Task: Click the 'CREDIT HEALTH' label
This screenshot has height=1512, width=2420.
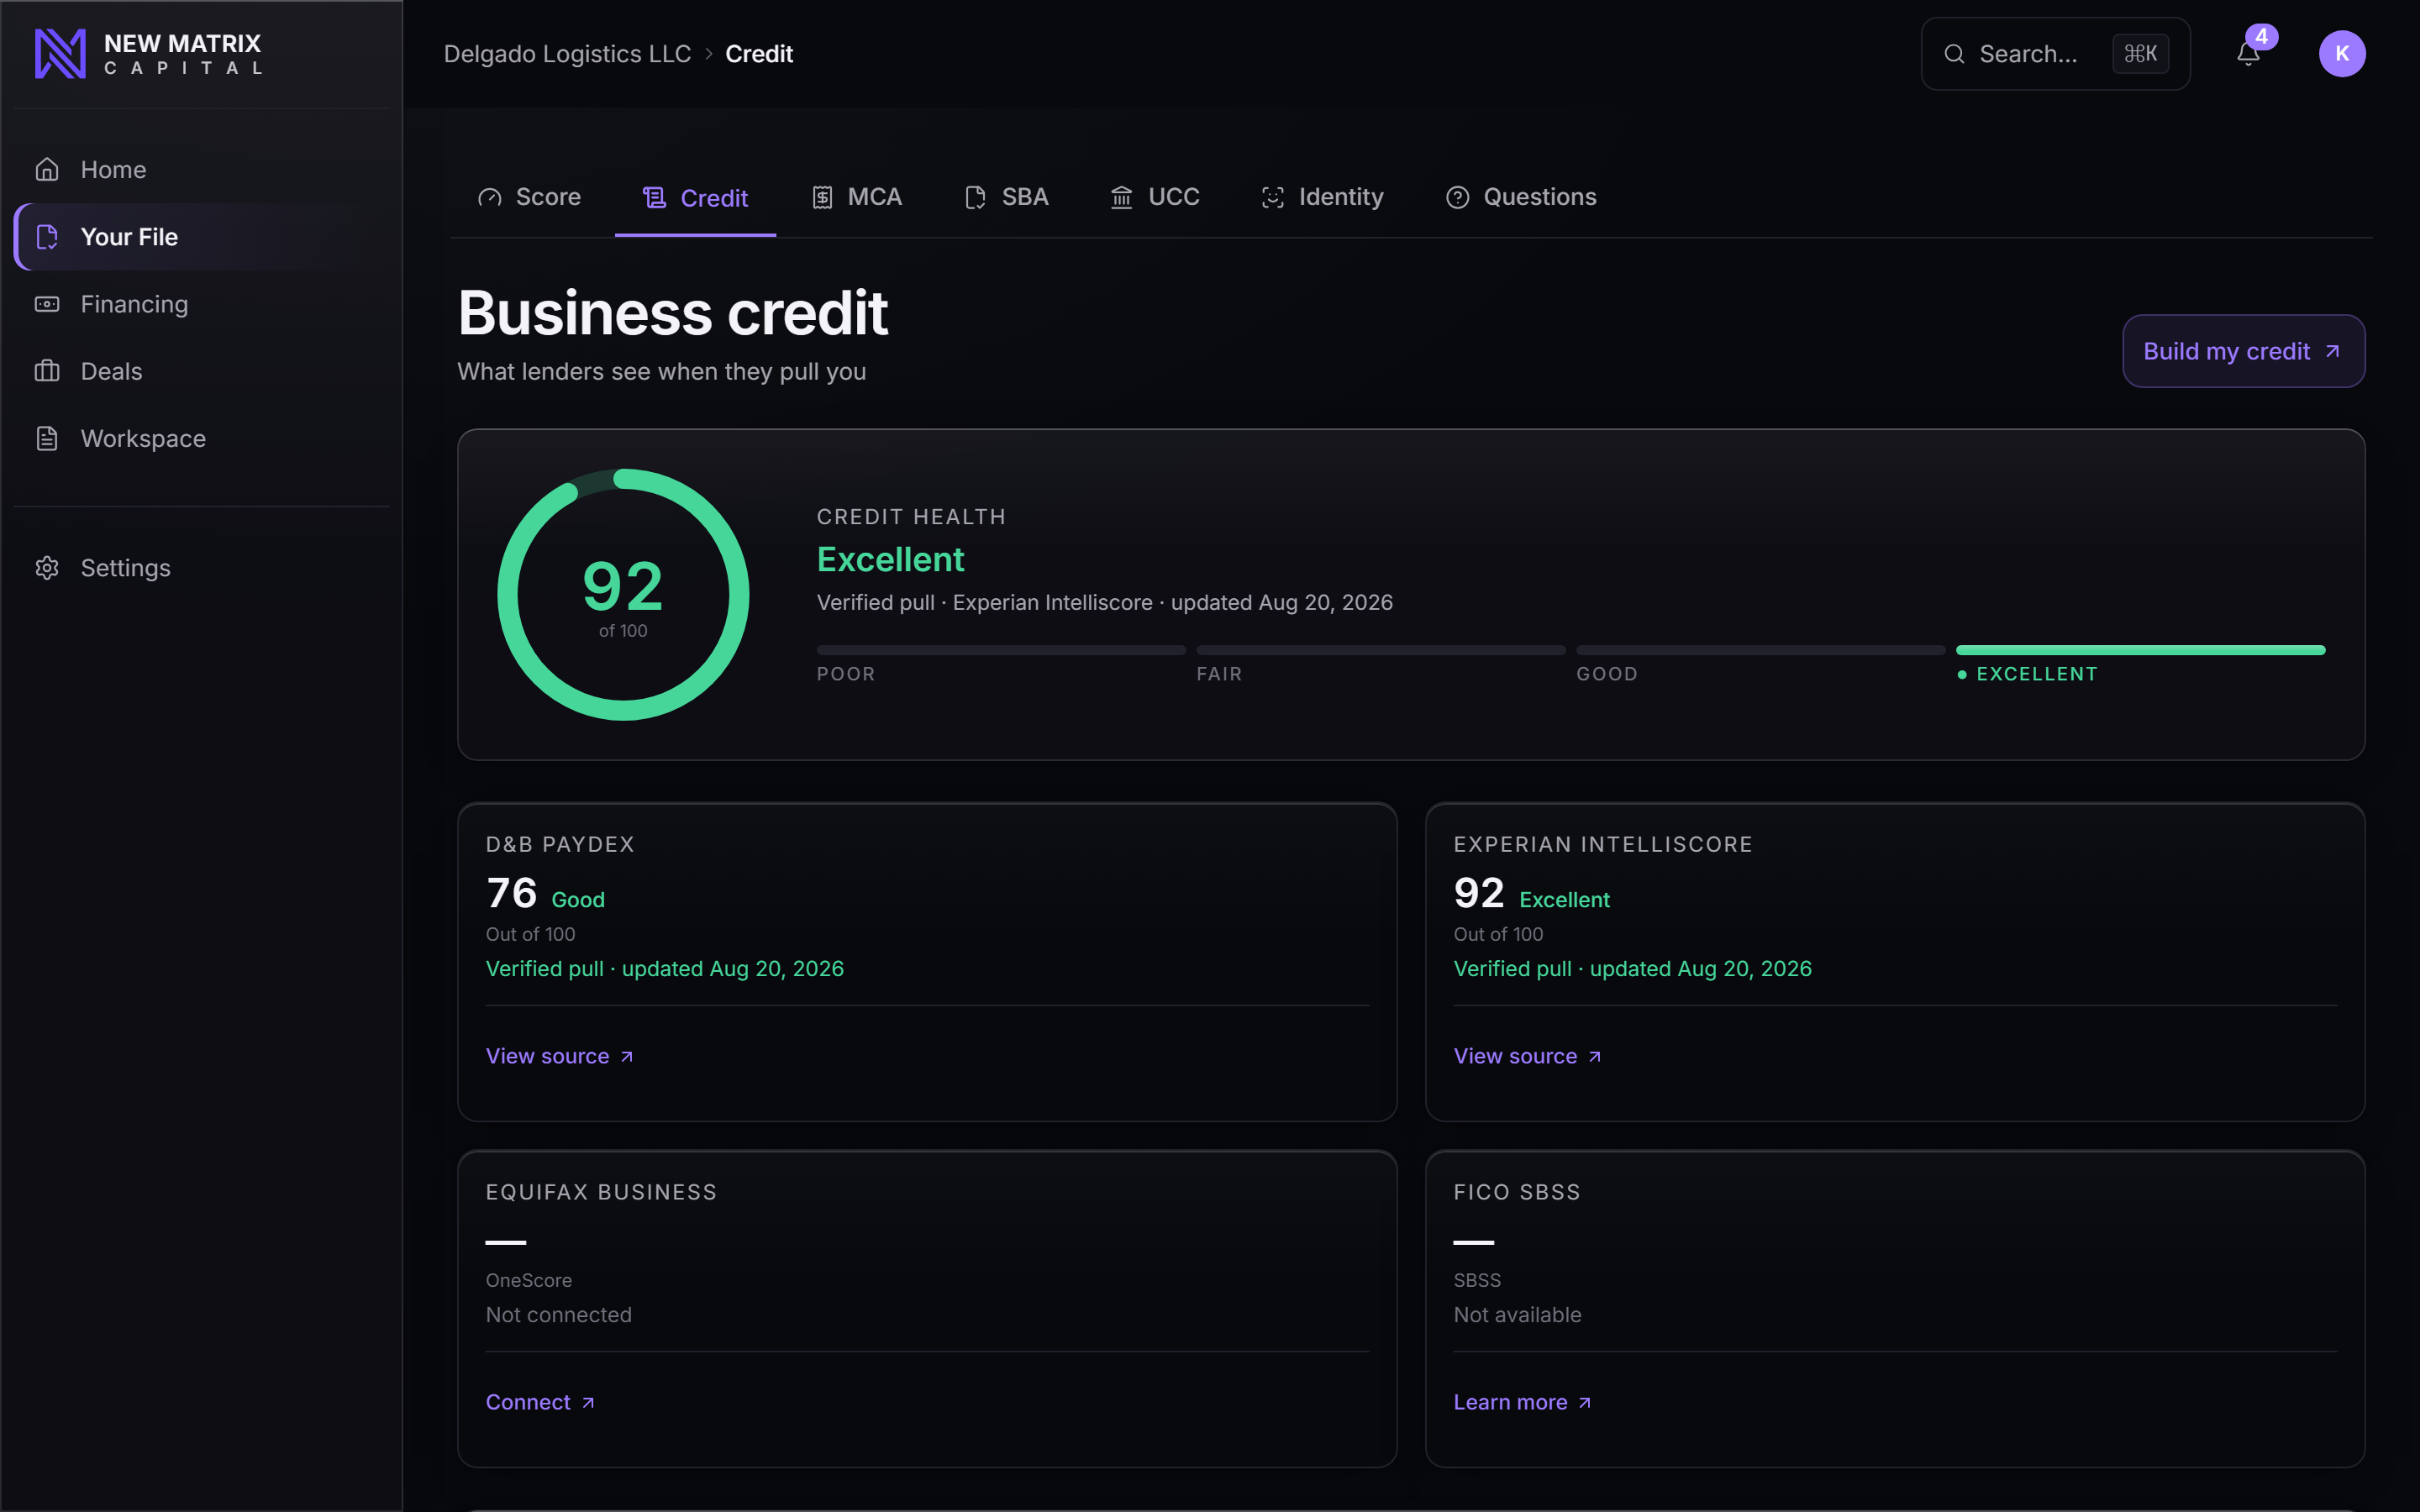Action: (x=911, y=517)
